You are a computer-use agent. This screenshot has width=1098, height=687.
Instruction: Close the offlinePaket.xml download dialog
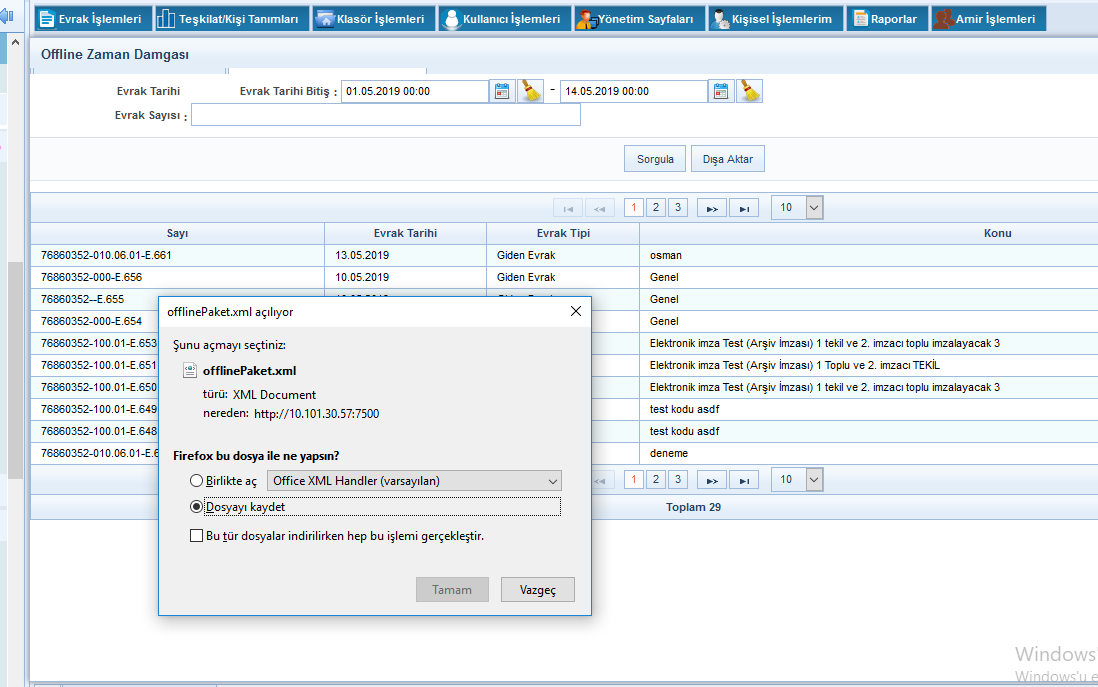point(575,311)
